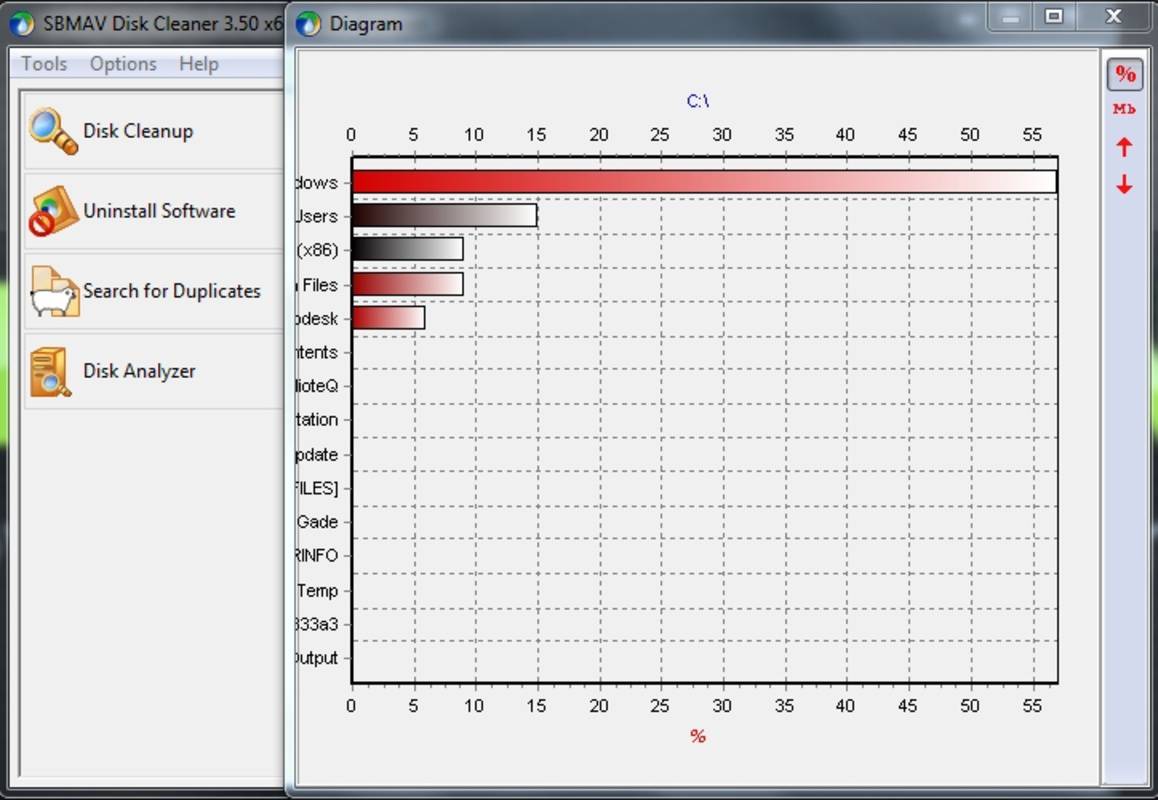1158x800 pixels.
Task: Click the Output folder label
Action: pos(316,658)
